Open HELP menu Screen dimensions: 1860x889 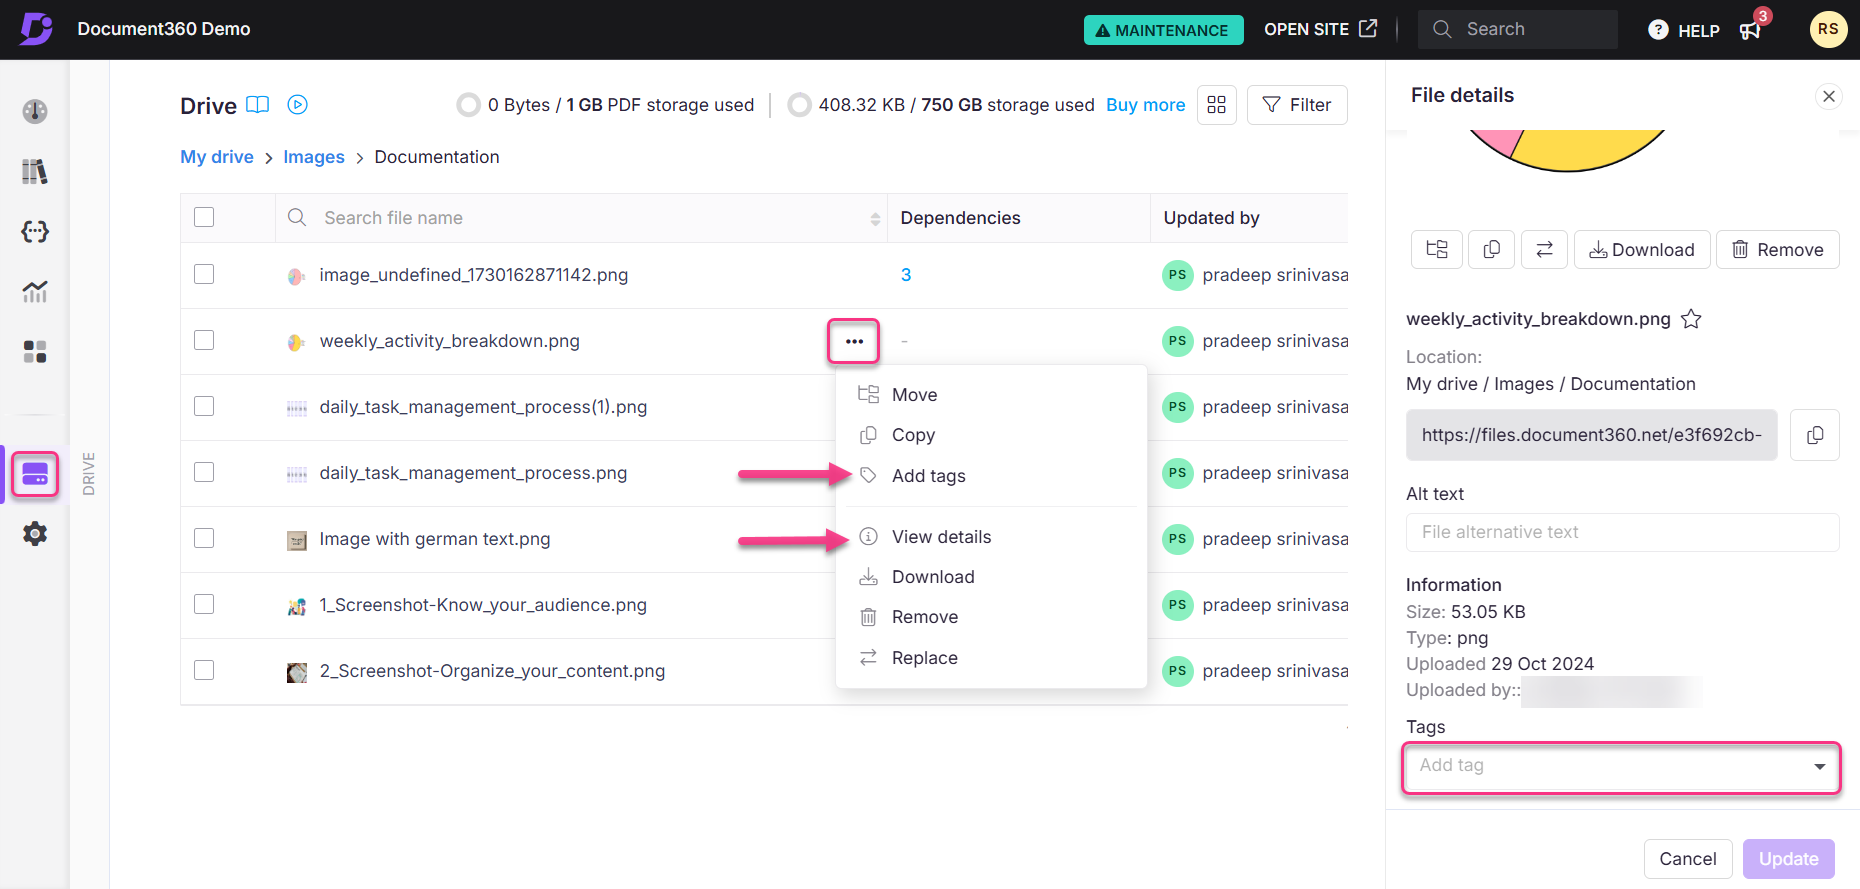pyautogui.click(x=1684, y=30)
